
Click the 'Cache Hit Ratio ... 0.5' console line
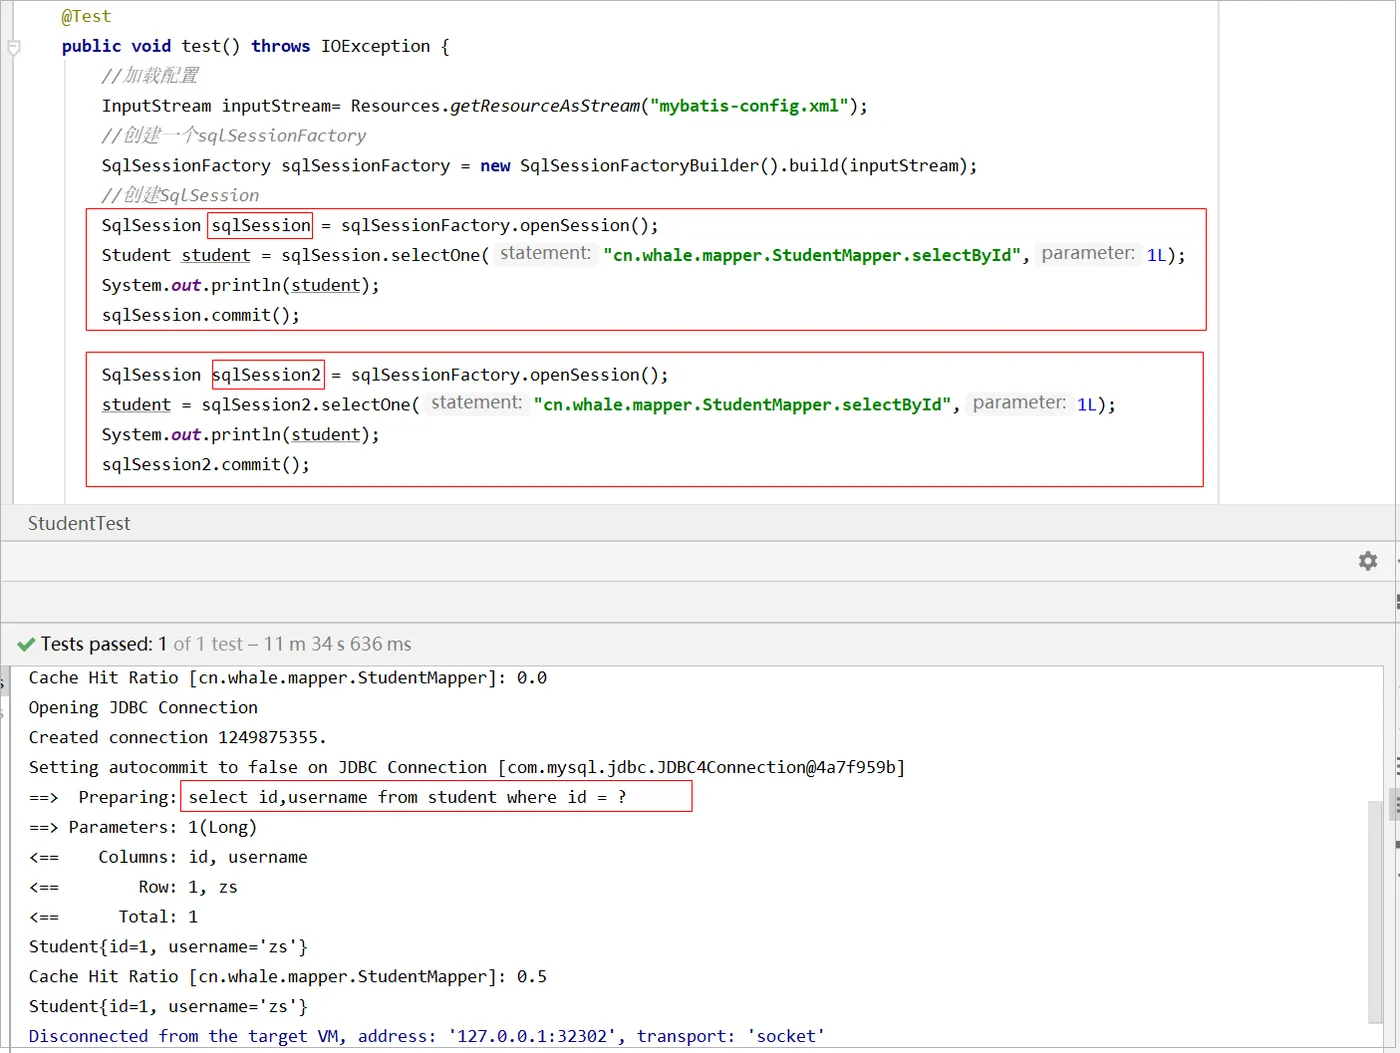288,977
